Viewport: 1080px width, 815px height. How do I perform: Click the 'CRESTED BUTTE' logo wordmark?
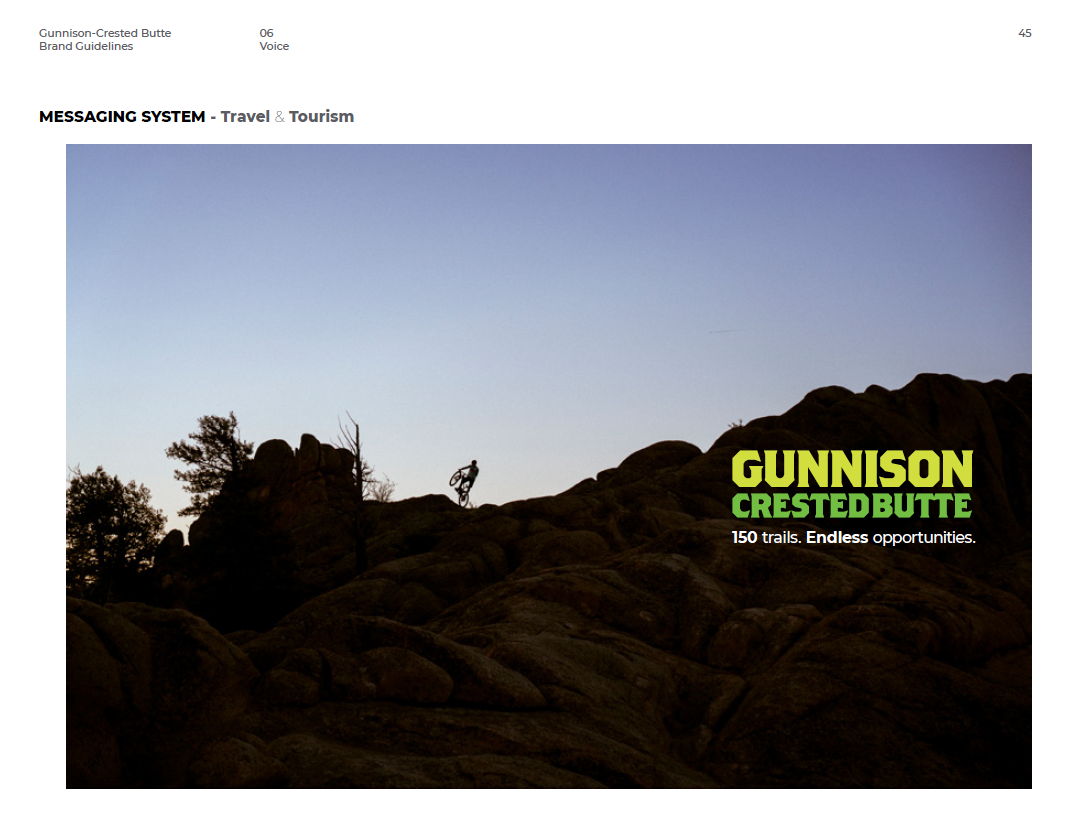tap(851, 506)
